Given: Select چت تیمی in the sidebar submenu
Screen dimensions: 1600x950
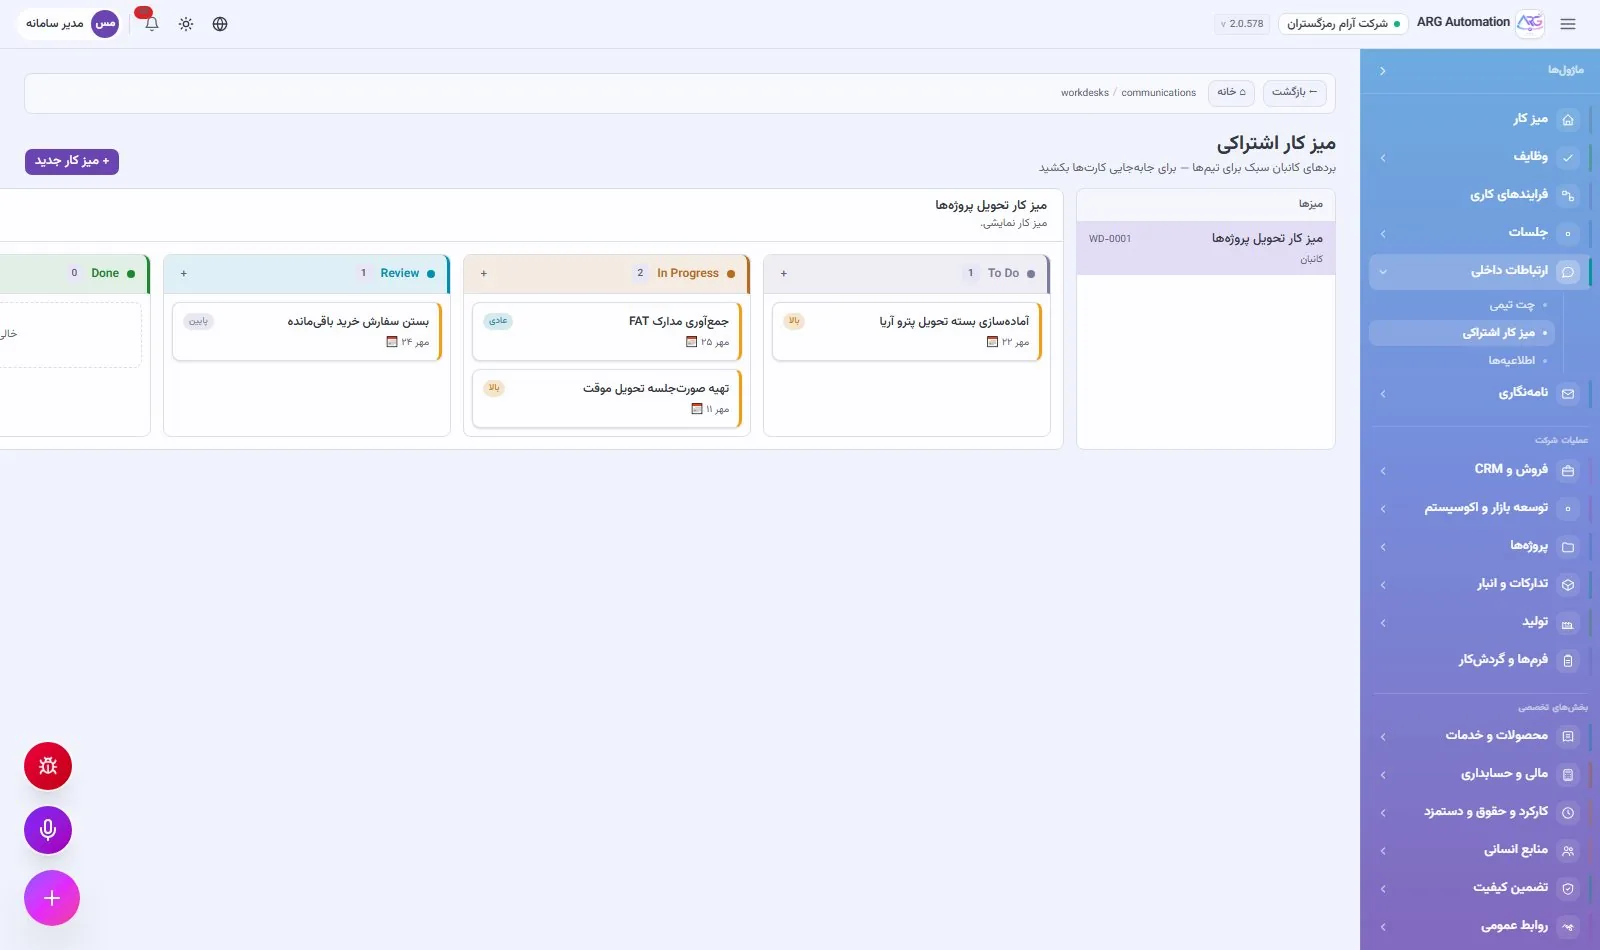Looking at the screenshot, I should pos(1512,305).
